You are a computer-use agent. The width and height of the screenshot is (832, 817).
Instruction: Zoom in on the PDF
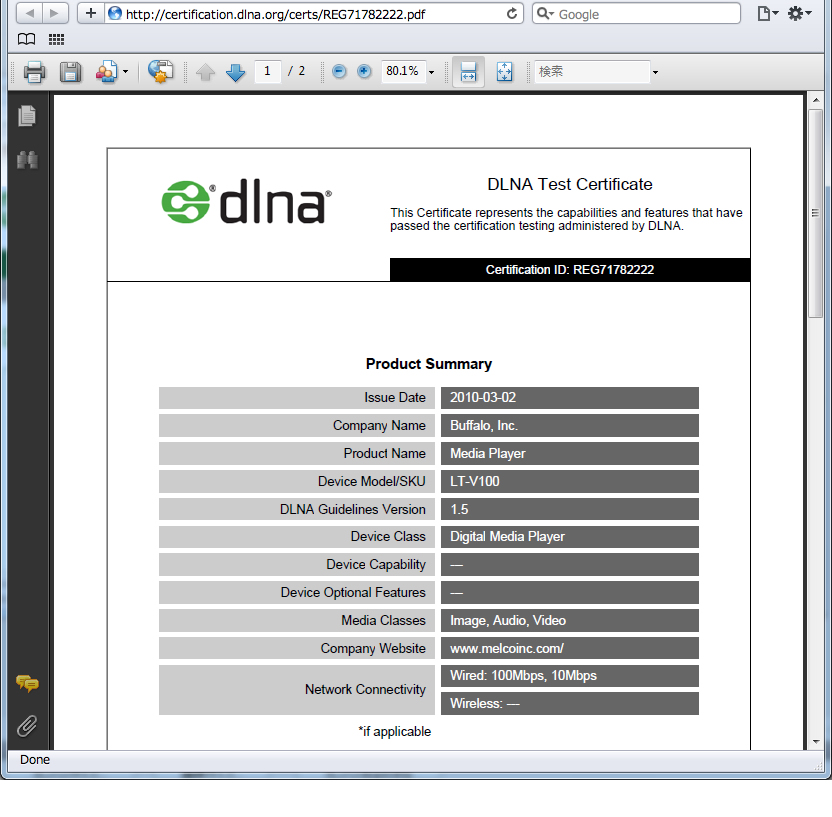point(364,71)
